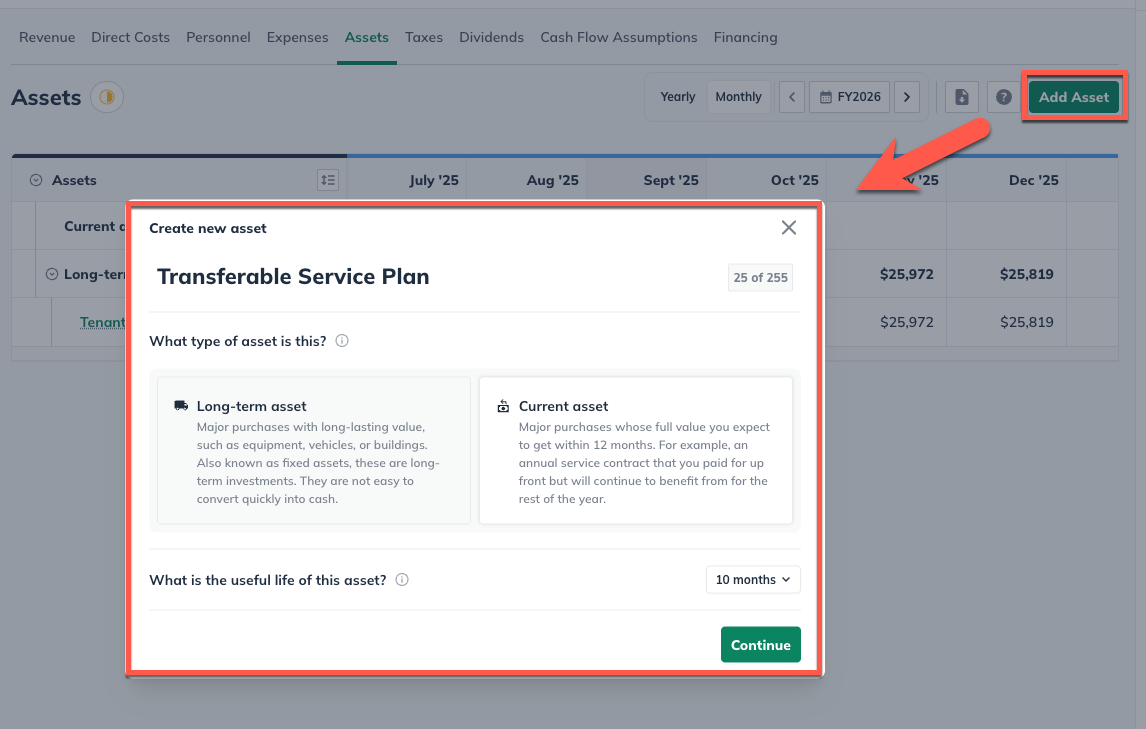Click the download icon in the toolbar
This screenshot has width=1146, height=729.
point(962,97)
